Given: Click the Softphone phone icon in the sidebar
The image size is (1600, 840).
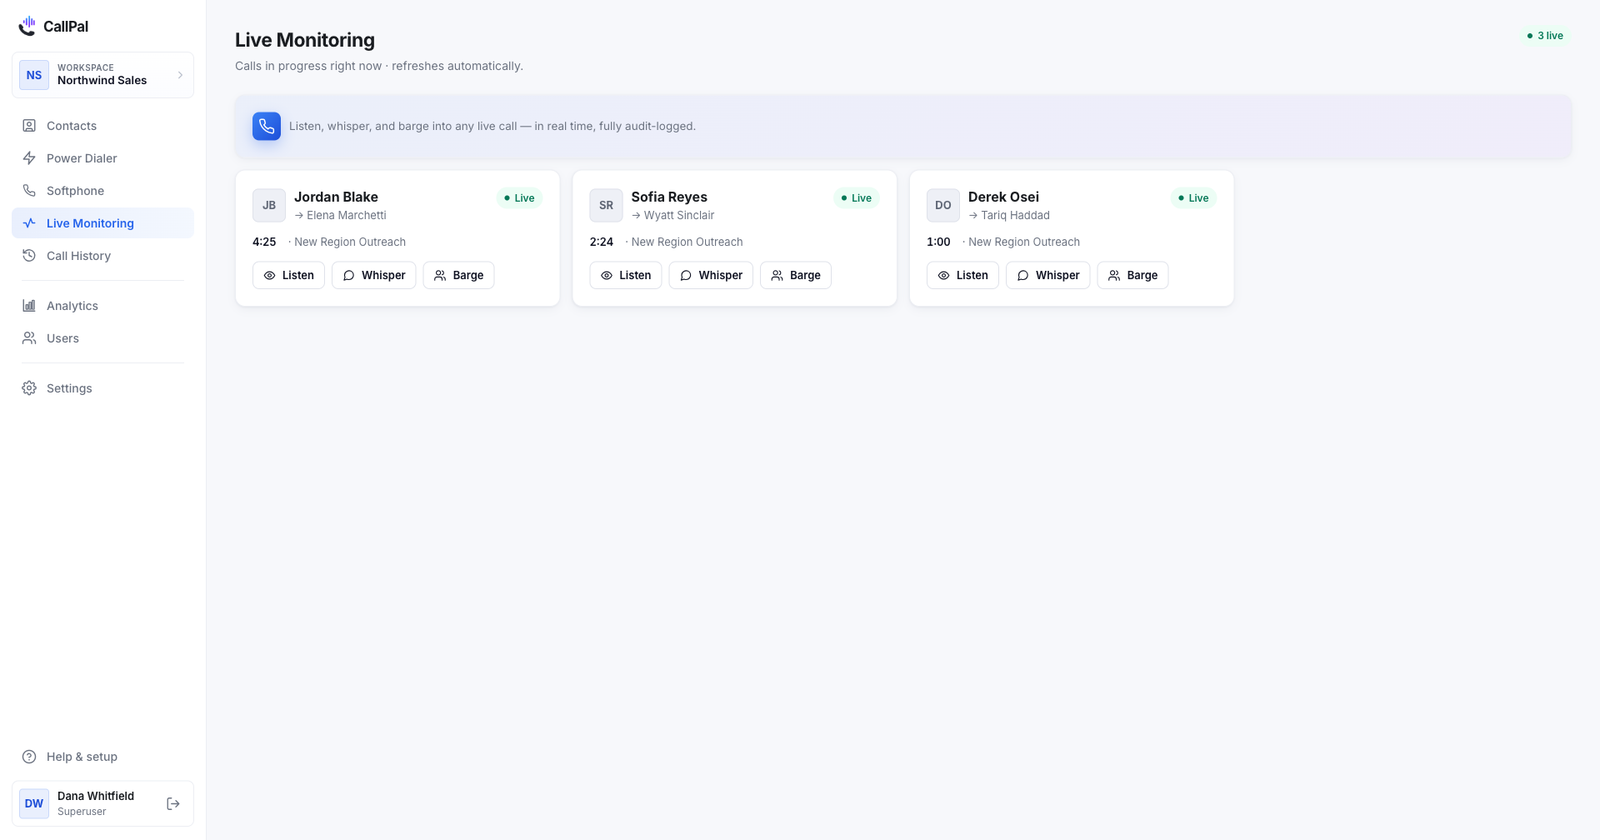Looking at the screenshot, I should click(x=29, y=191).
